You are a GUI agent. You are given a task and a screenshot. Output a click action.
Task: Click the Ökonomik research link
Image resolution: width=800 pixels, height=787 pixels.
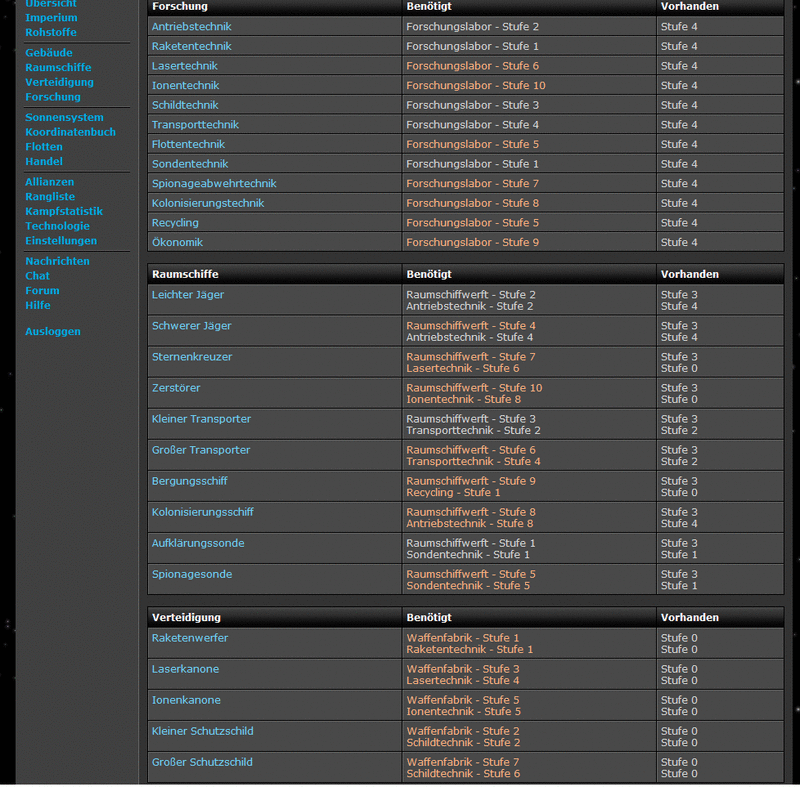[x=177, y=243]
